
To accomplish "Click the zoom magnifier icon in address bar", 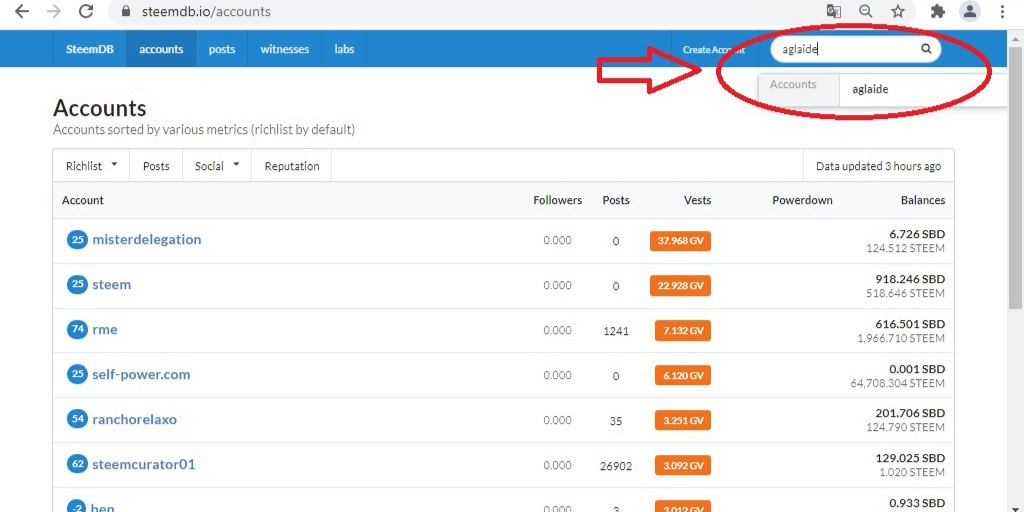I will 866,11.
